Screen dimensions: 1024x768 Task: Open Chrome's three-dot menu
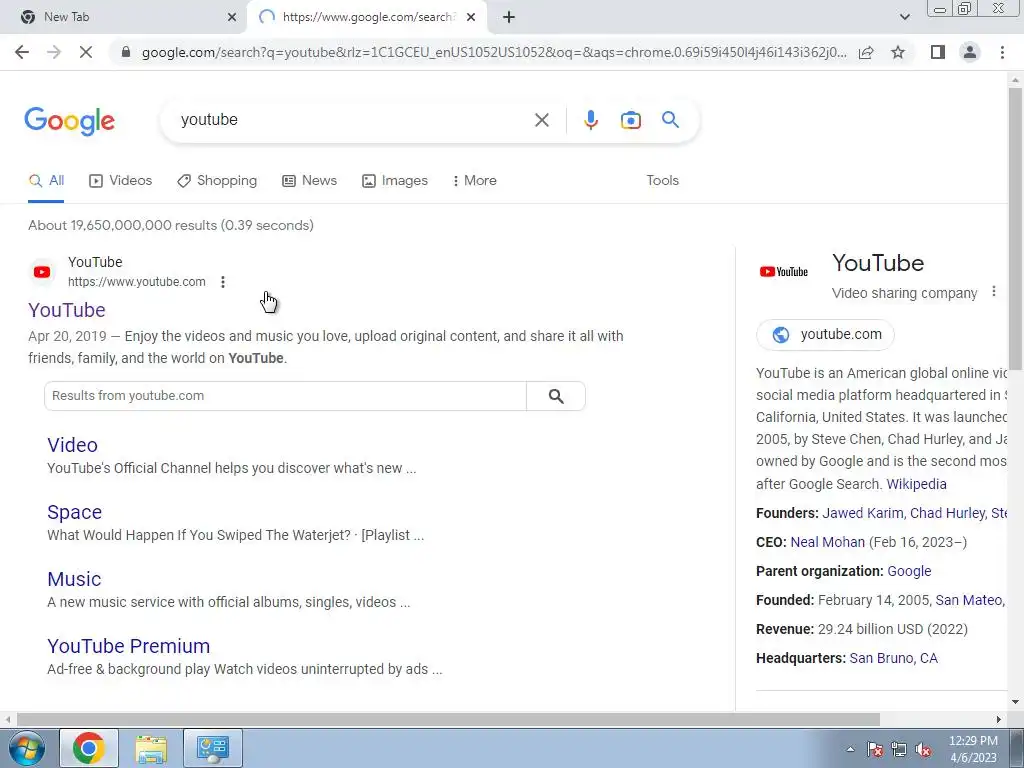click(x=1002, y=52)
